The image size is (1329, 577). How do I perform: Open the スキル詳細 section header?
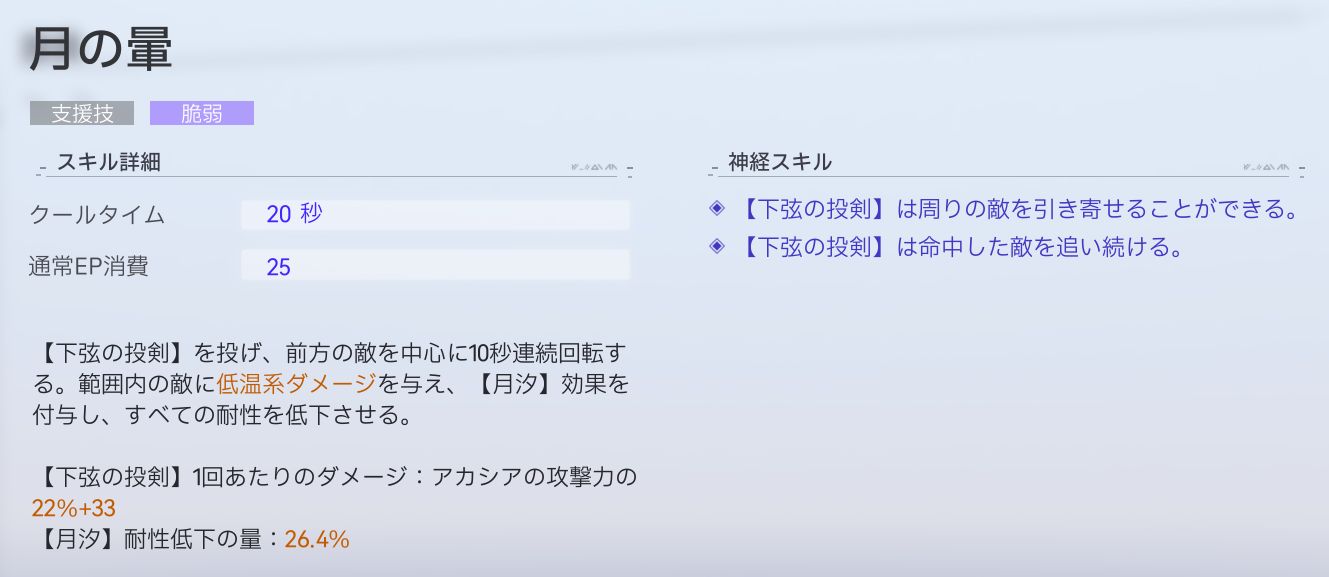pyautogui.click(x=108, y=163)
